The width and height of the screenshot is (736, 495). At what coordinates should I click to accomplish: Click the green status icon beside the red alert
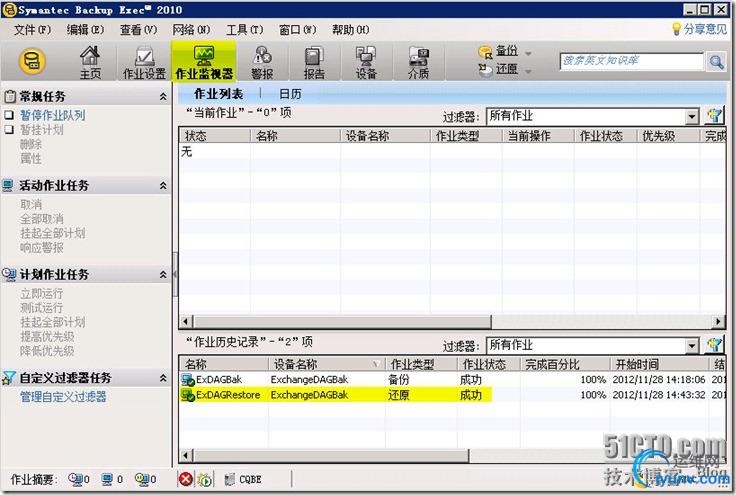click(205, 479)
